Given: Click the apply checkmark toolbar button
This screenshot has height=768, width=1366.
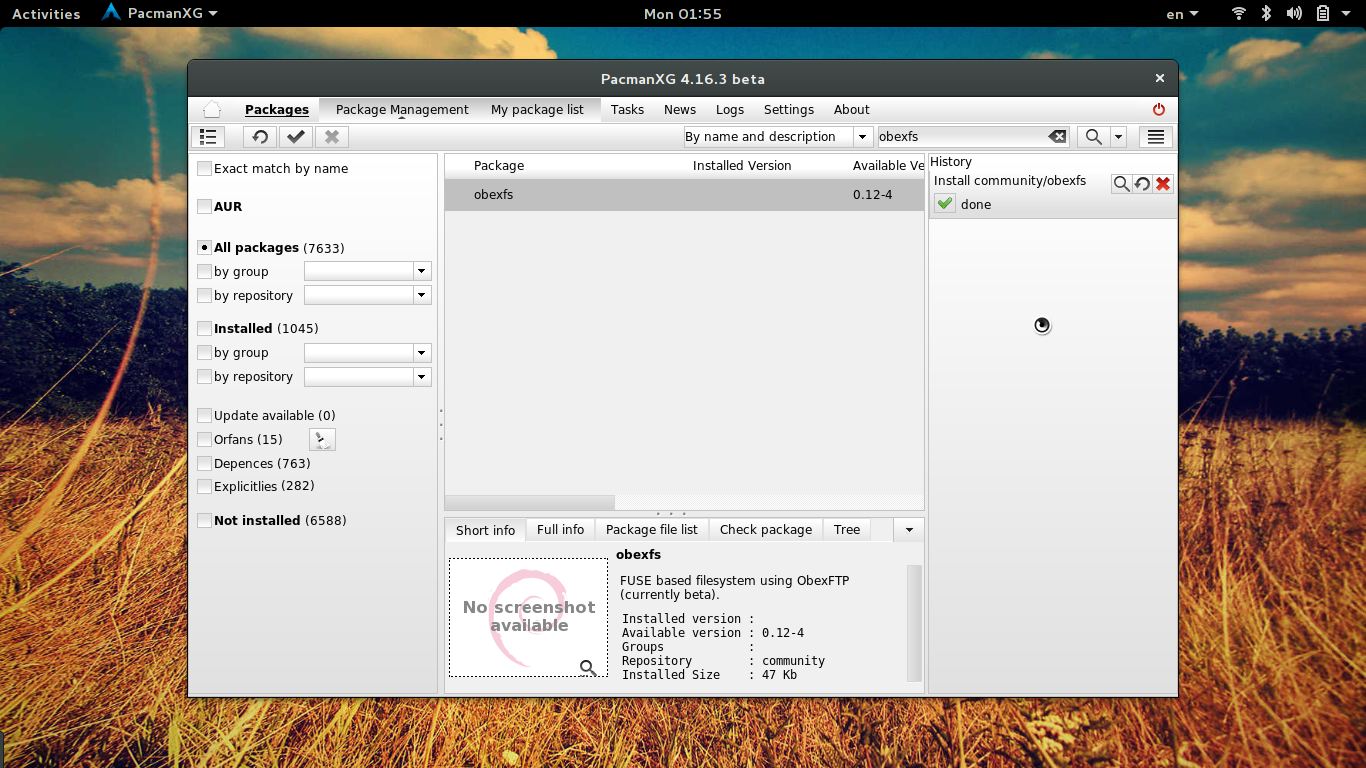Looking at the screenshot, I should tap(296, 137).
